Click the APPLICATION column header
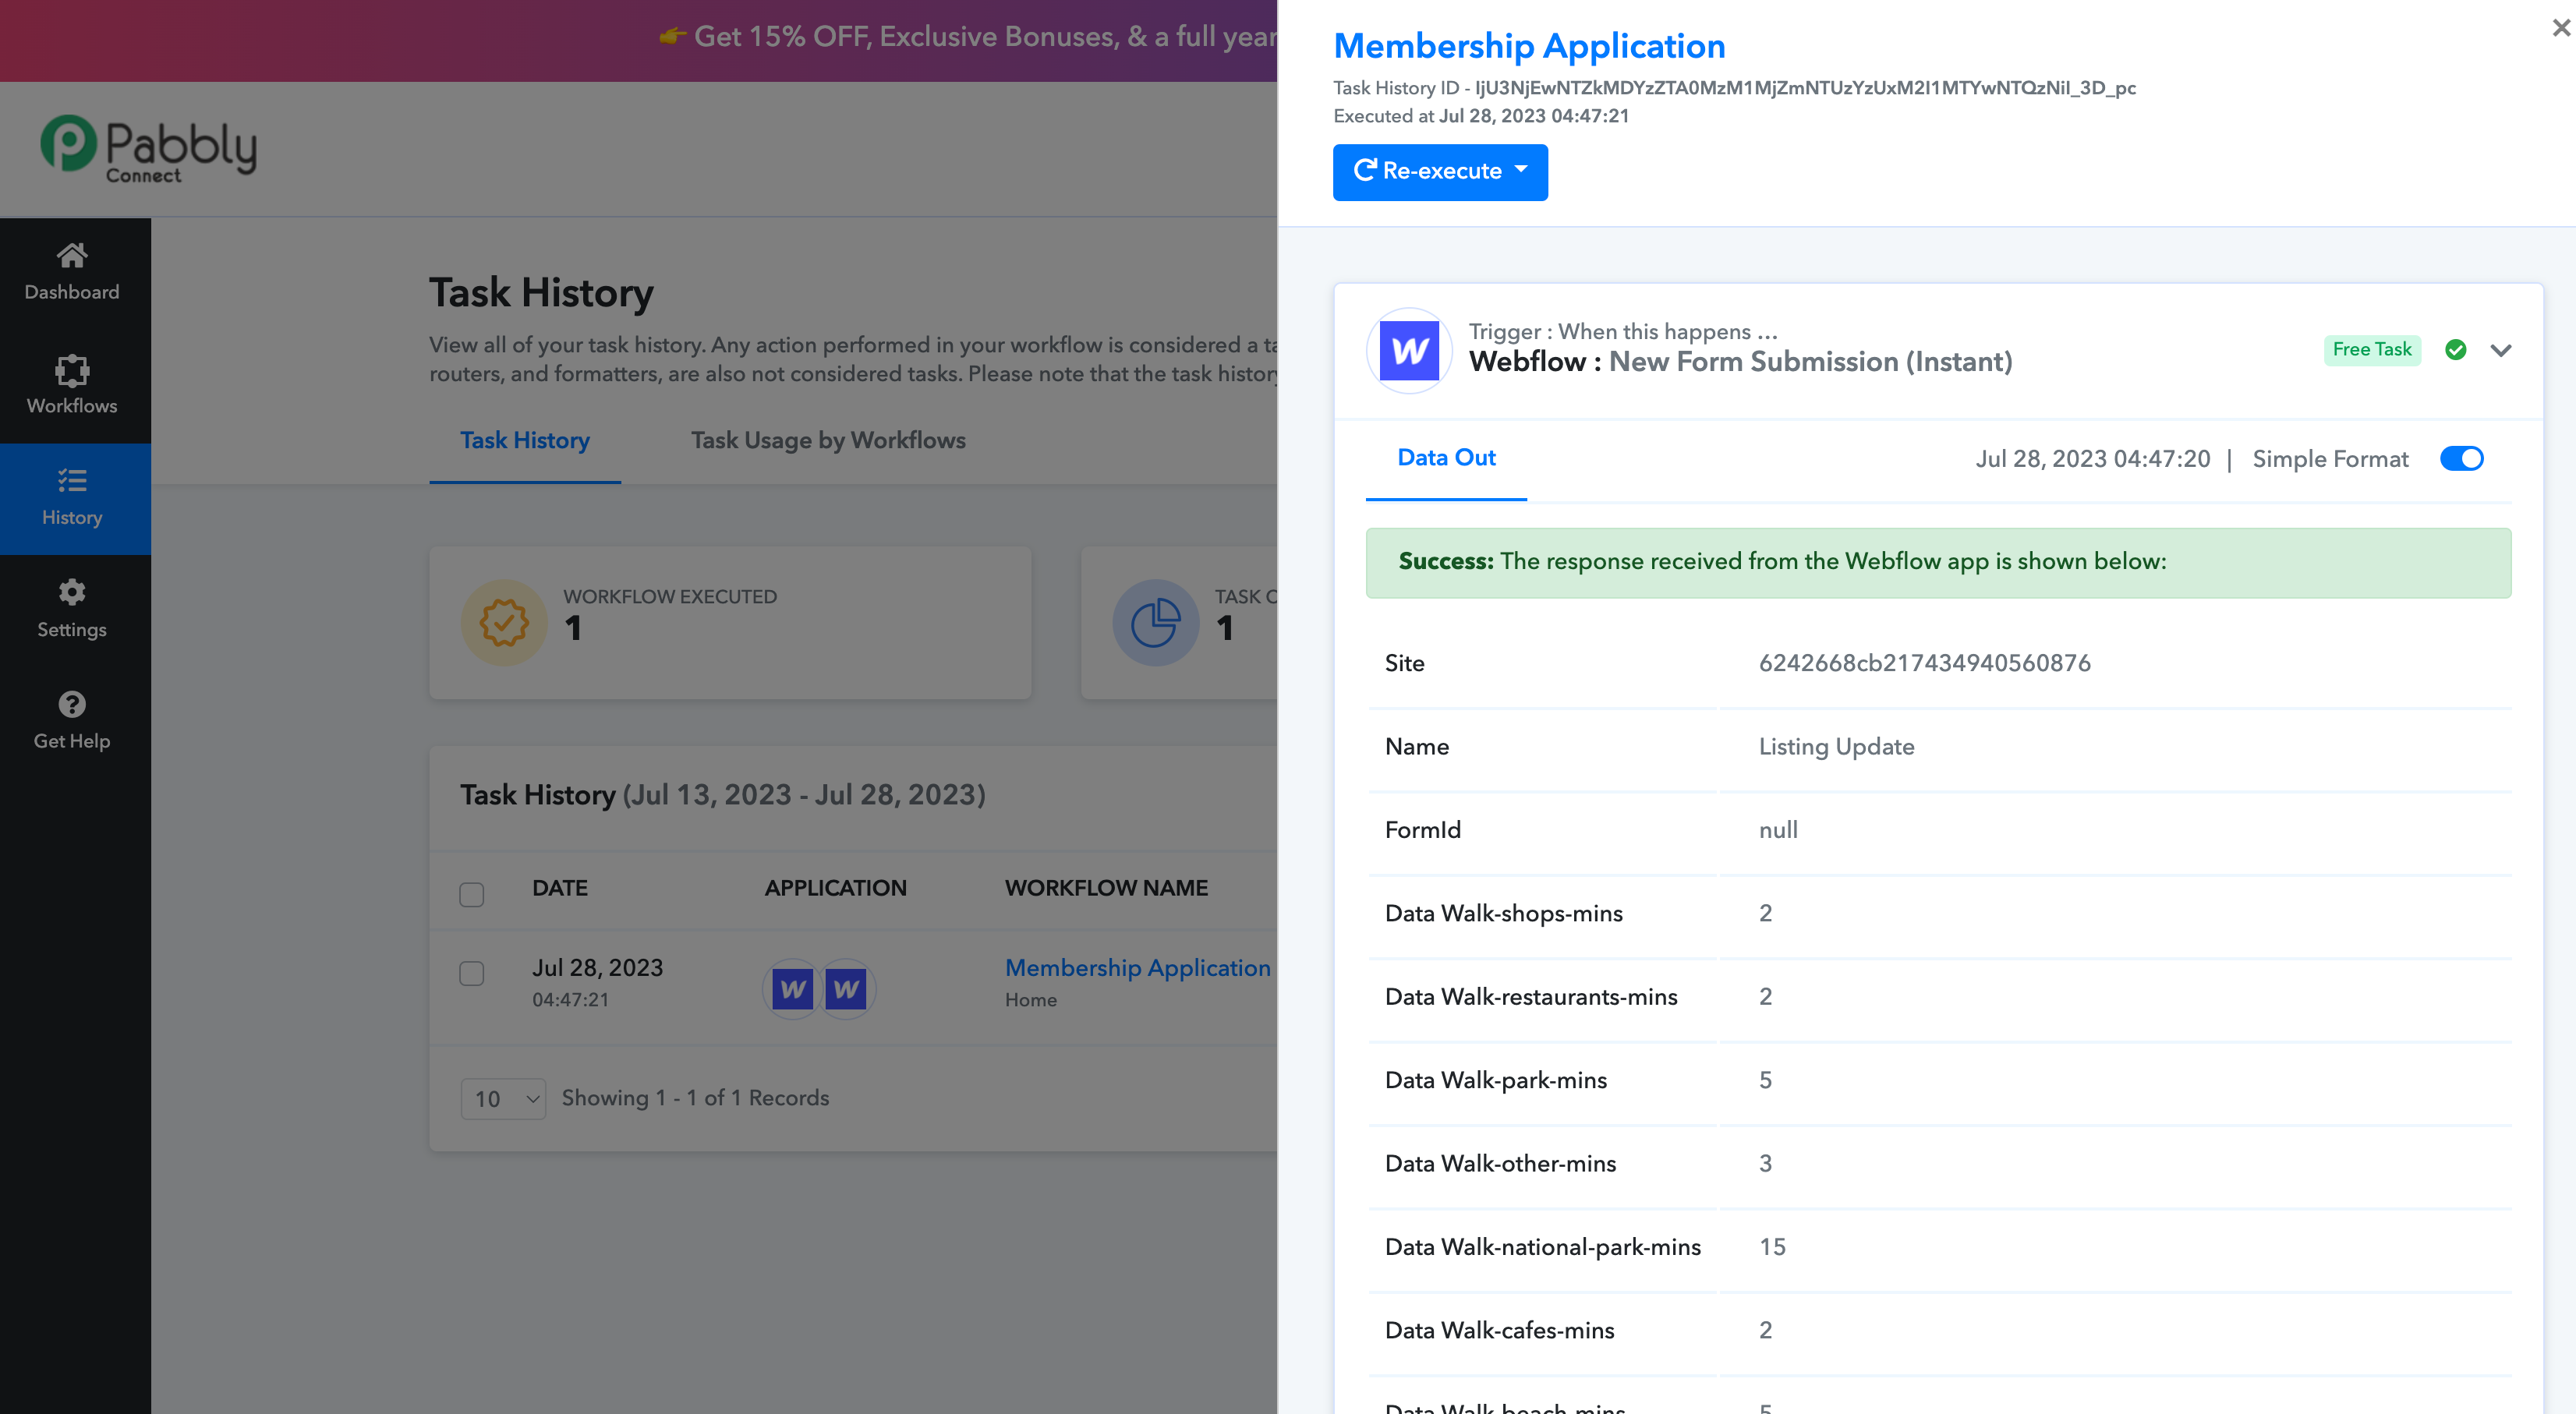This screenshot has width=2576, height=1414. point(836,888)
